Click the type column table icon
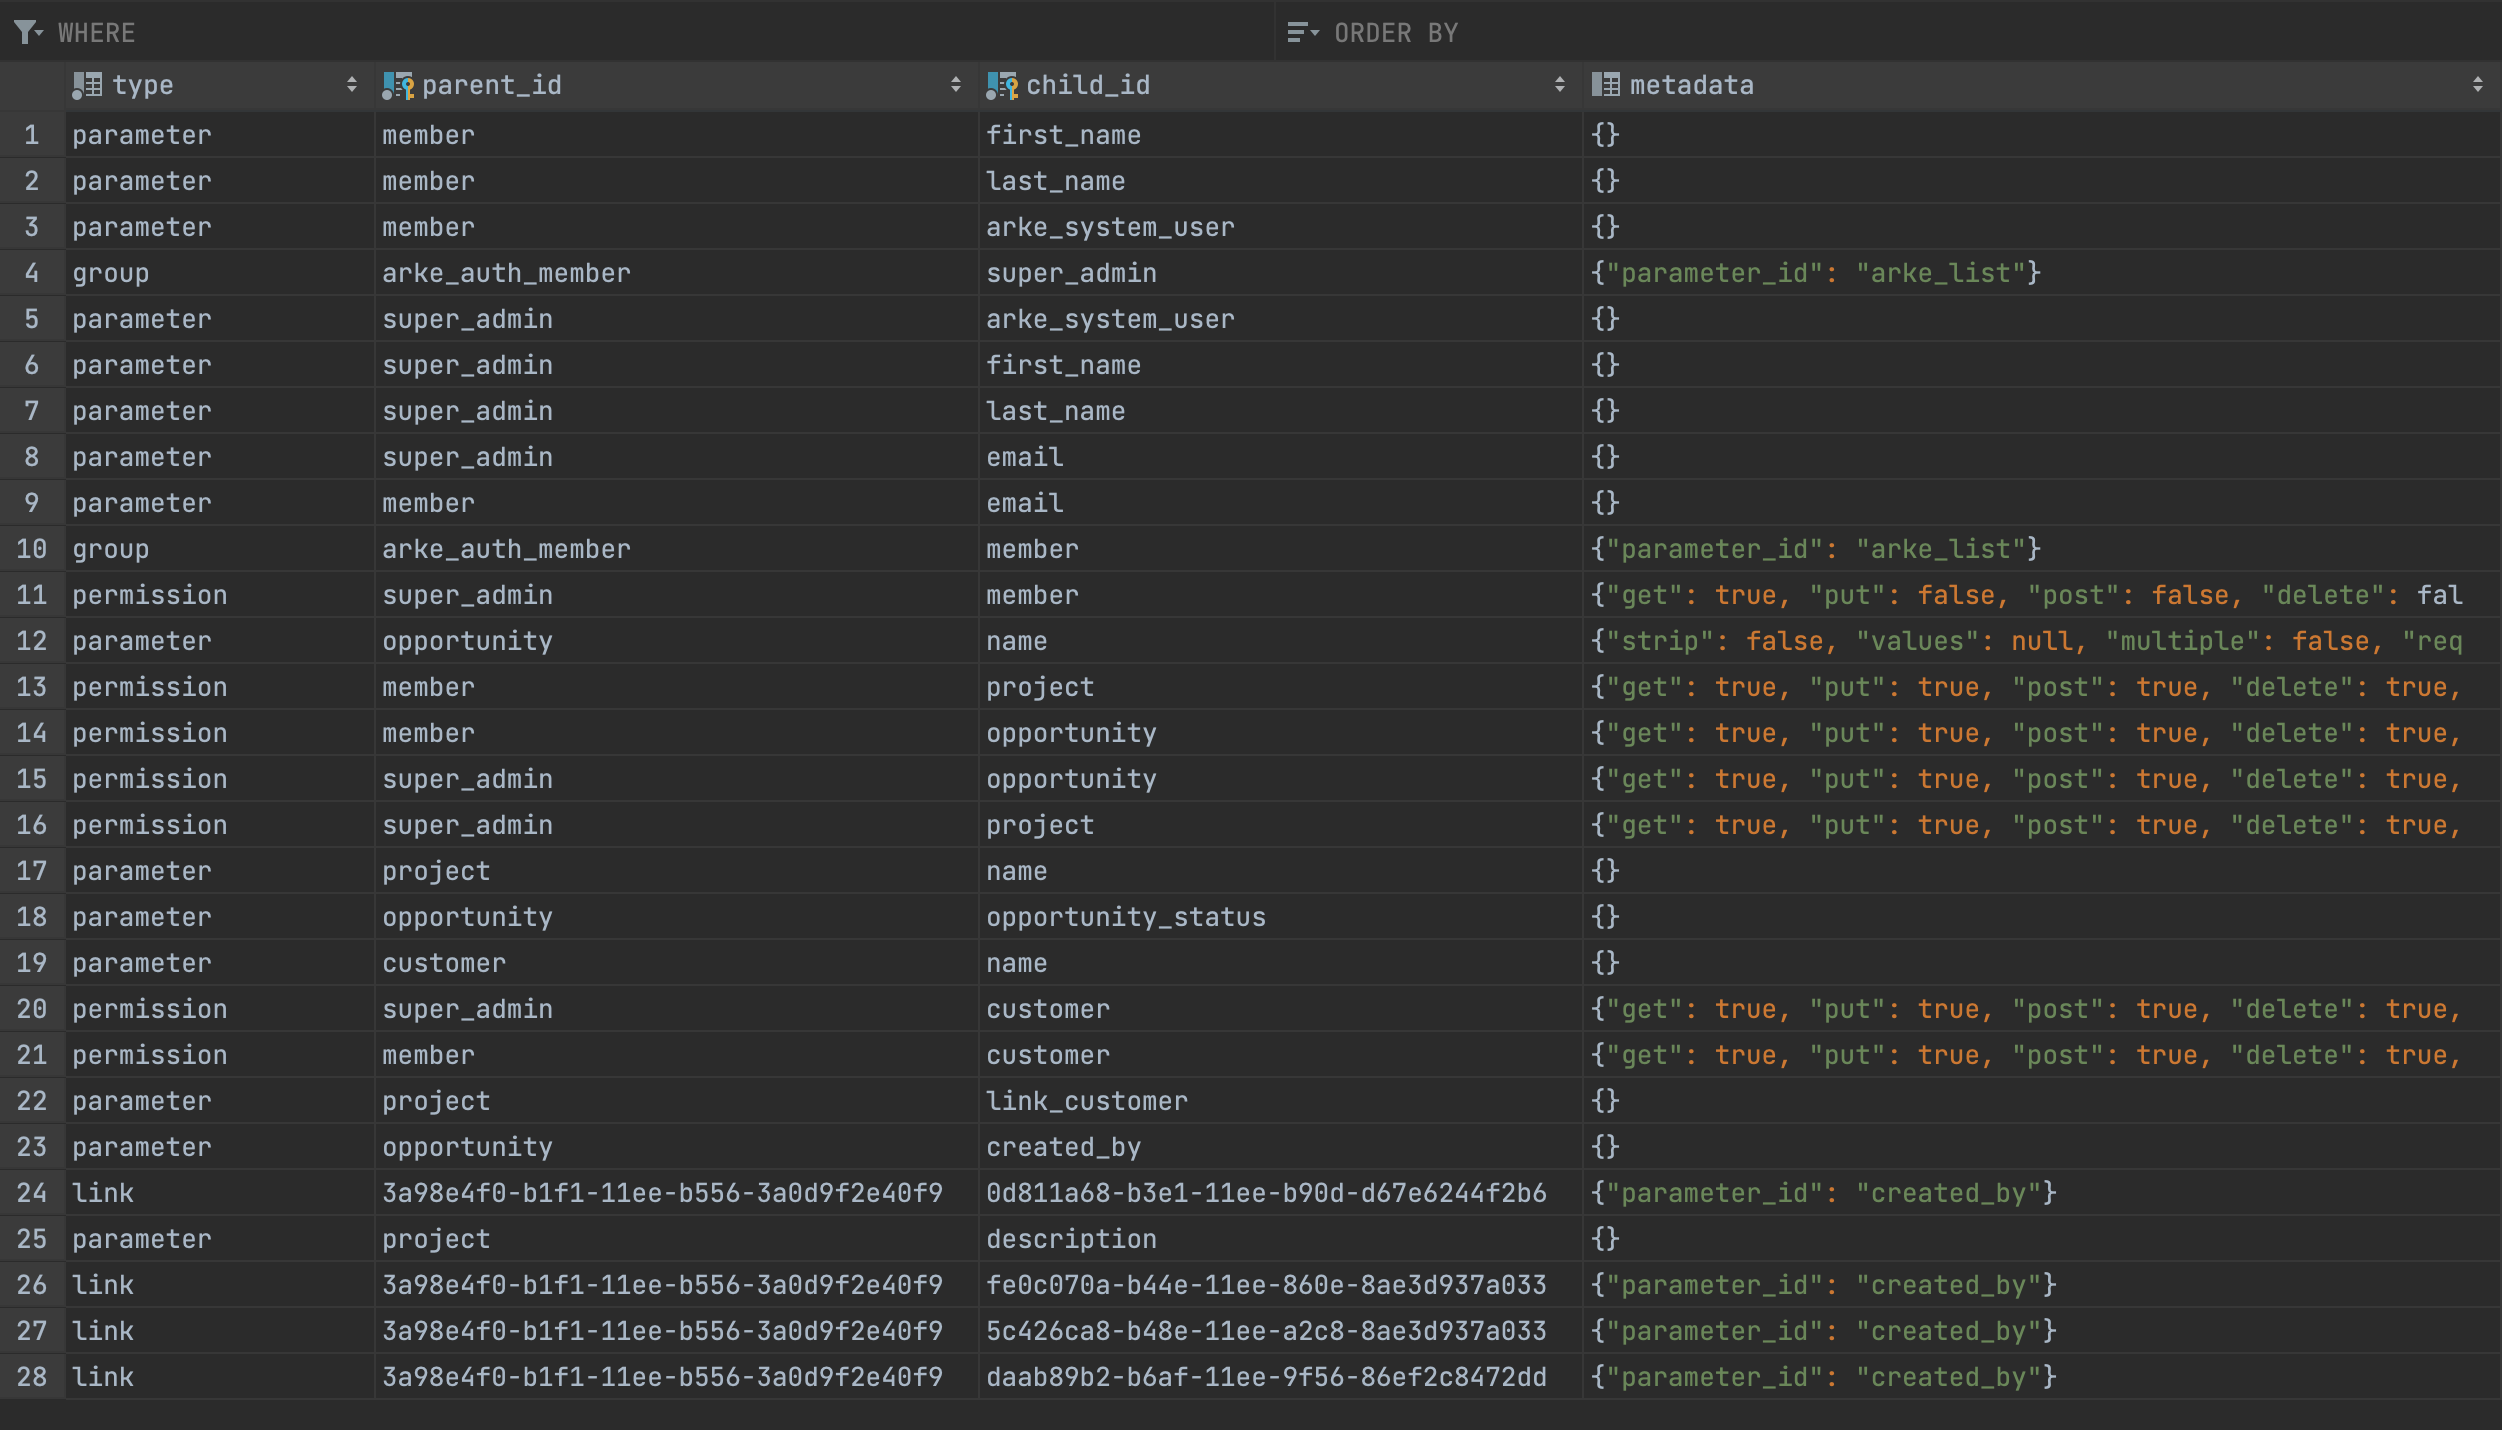 pyautogui.click(x=88, y=86)
